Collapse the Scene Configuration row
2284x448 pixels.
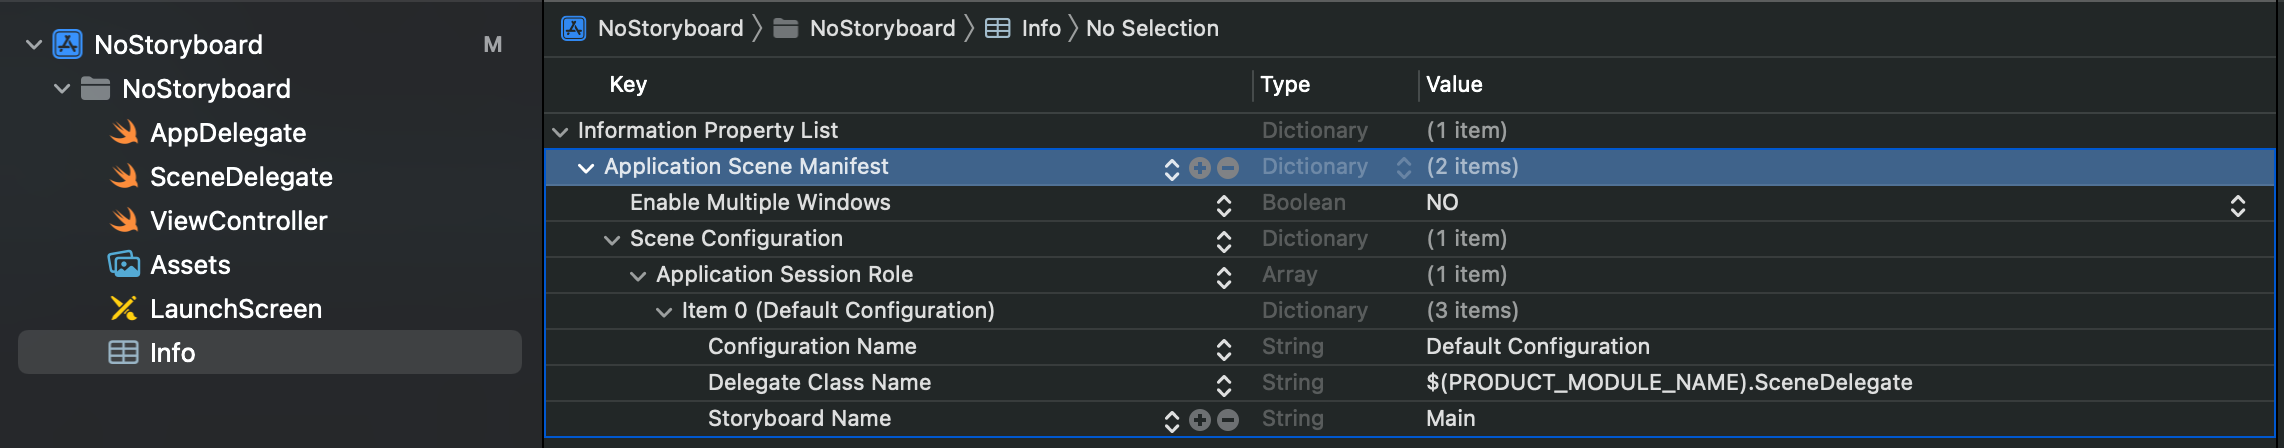point(611,240)
